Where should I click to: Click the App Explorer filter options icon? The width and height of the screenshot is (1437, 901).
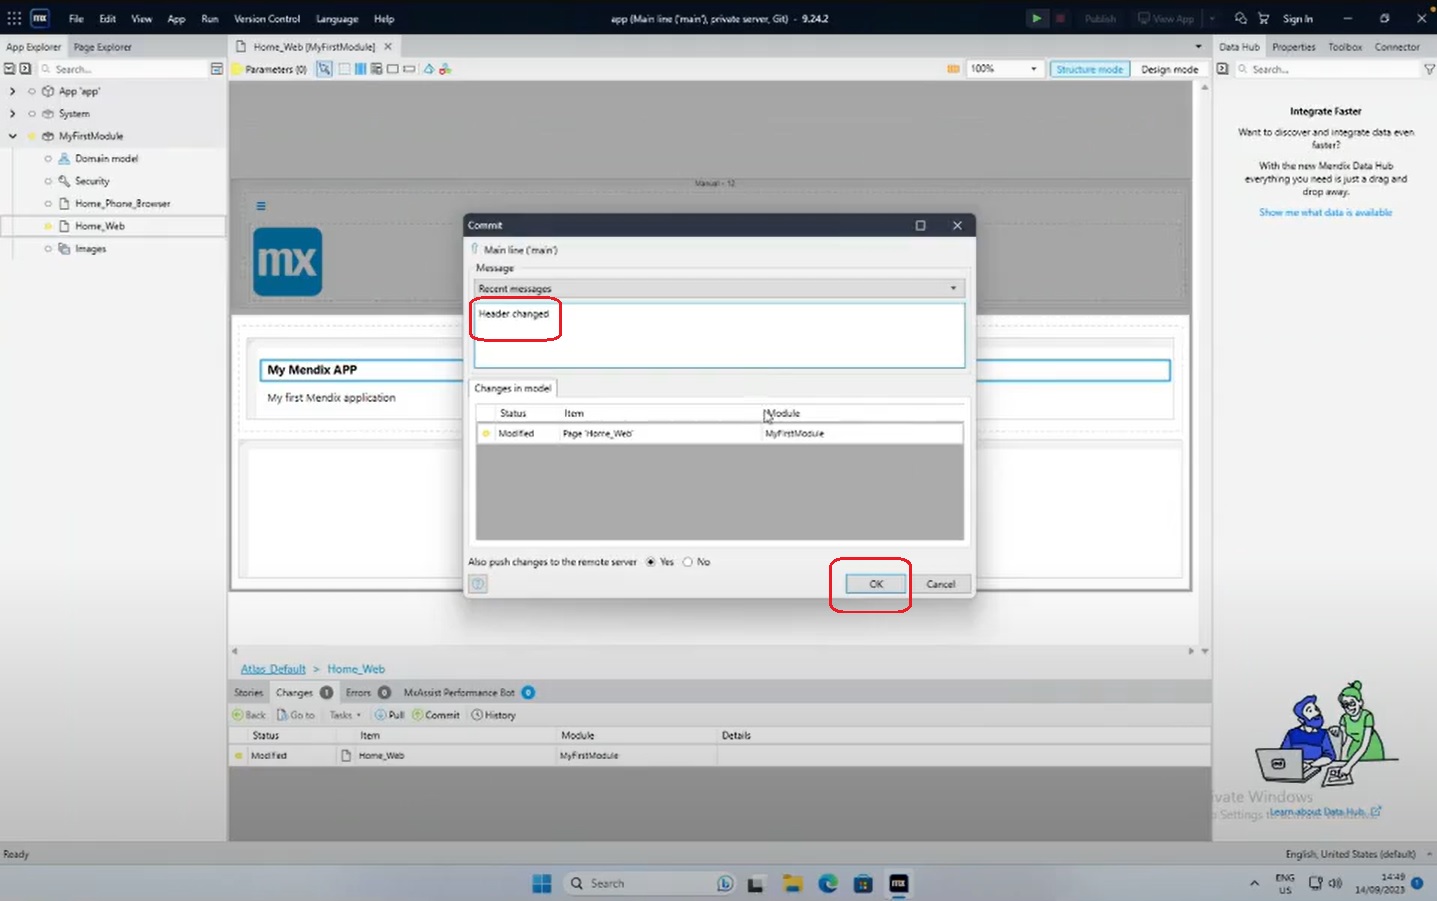217,69
